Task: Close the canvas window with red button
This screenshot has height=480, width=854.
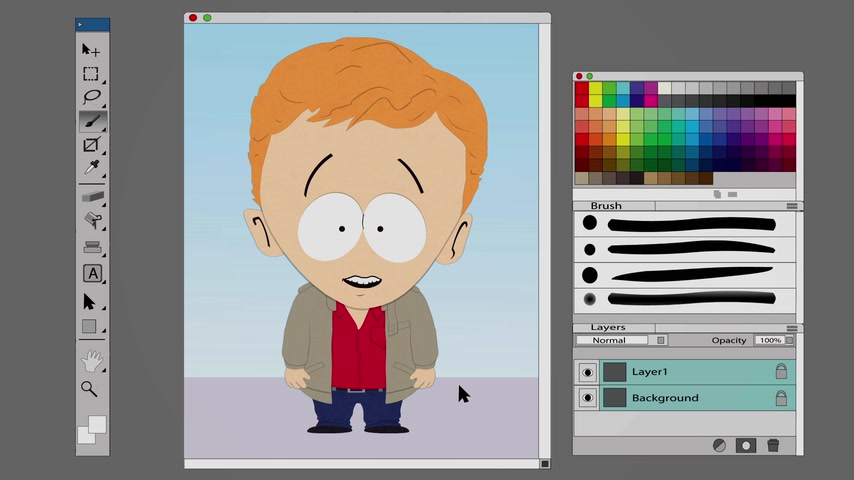Action: 193,18
